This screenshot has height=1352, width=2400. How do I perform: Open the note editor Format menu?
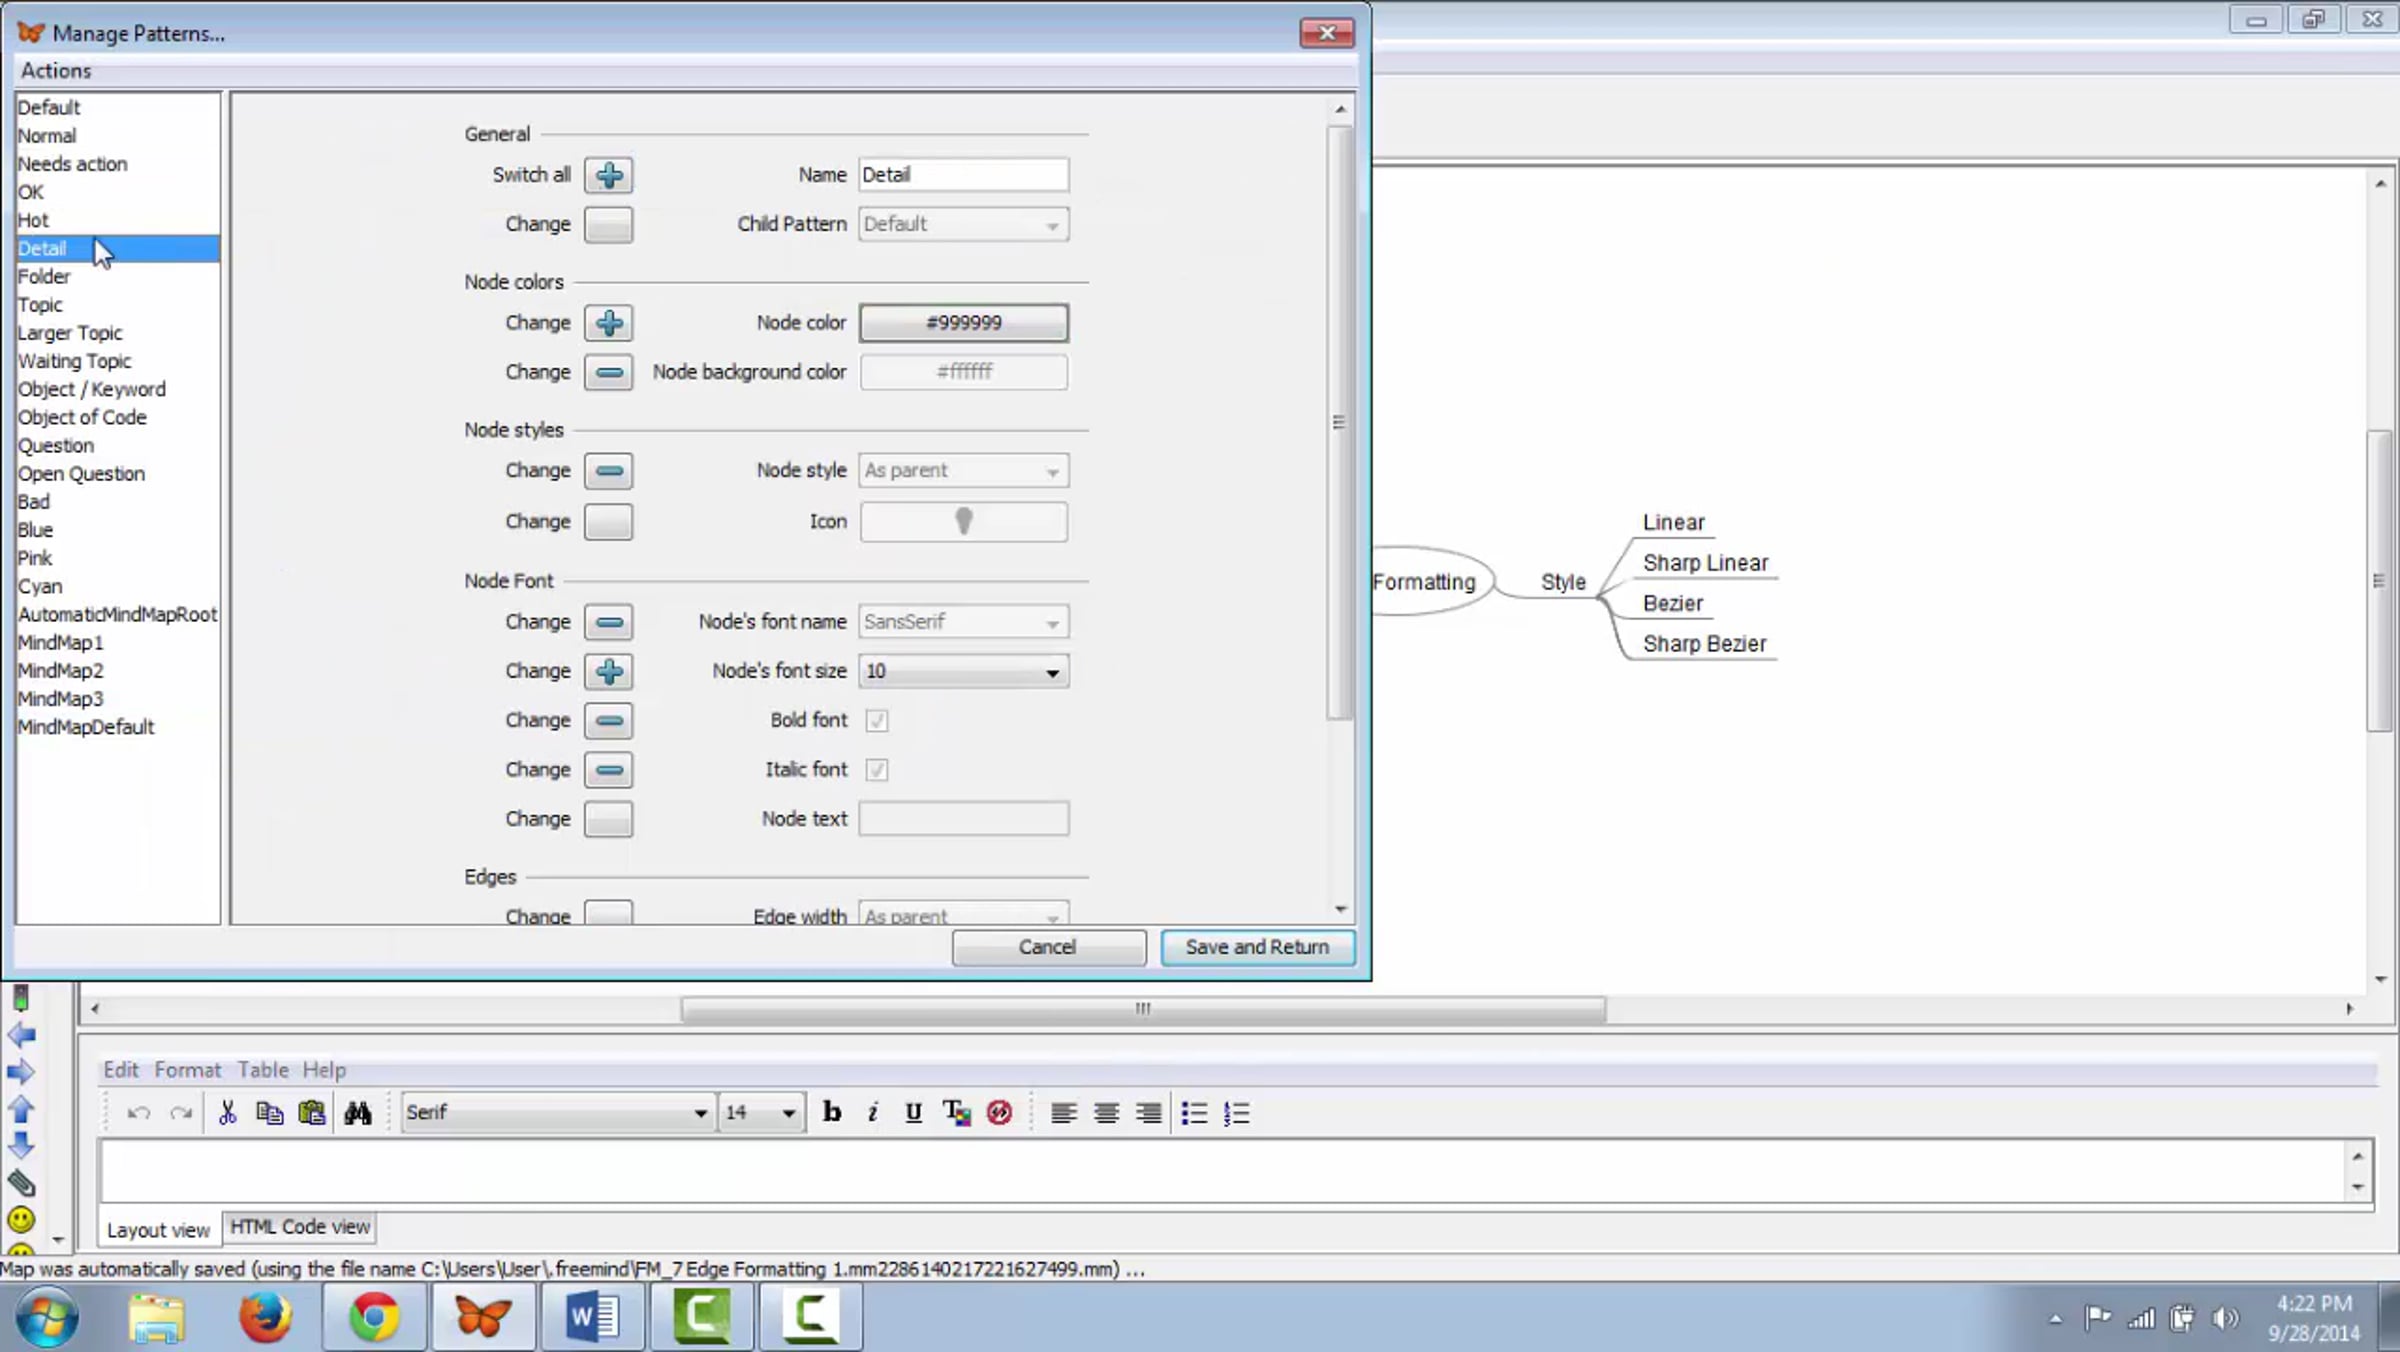(187, 1069)
